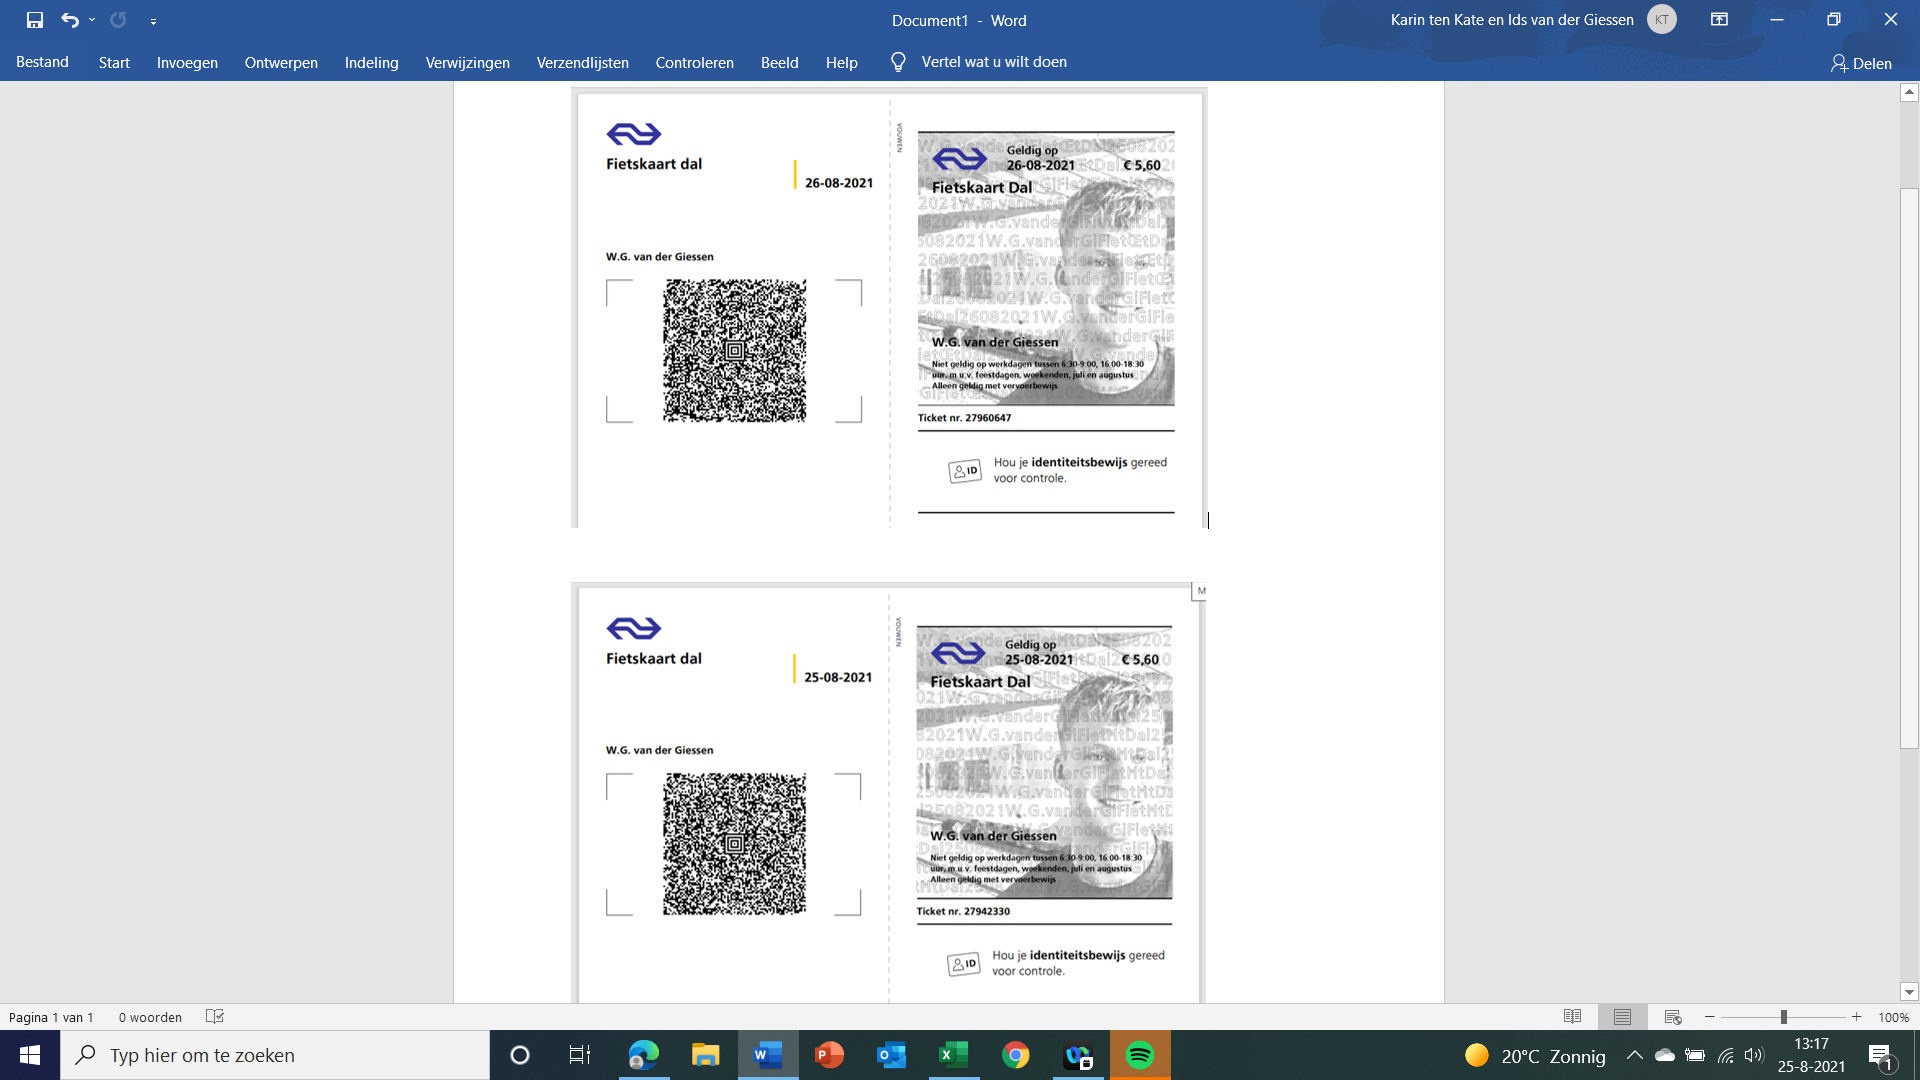This screenshot has width=1920, height=1080.
Task: Open Excel from the taskbar
Action: (953, 1055)
